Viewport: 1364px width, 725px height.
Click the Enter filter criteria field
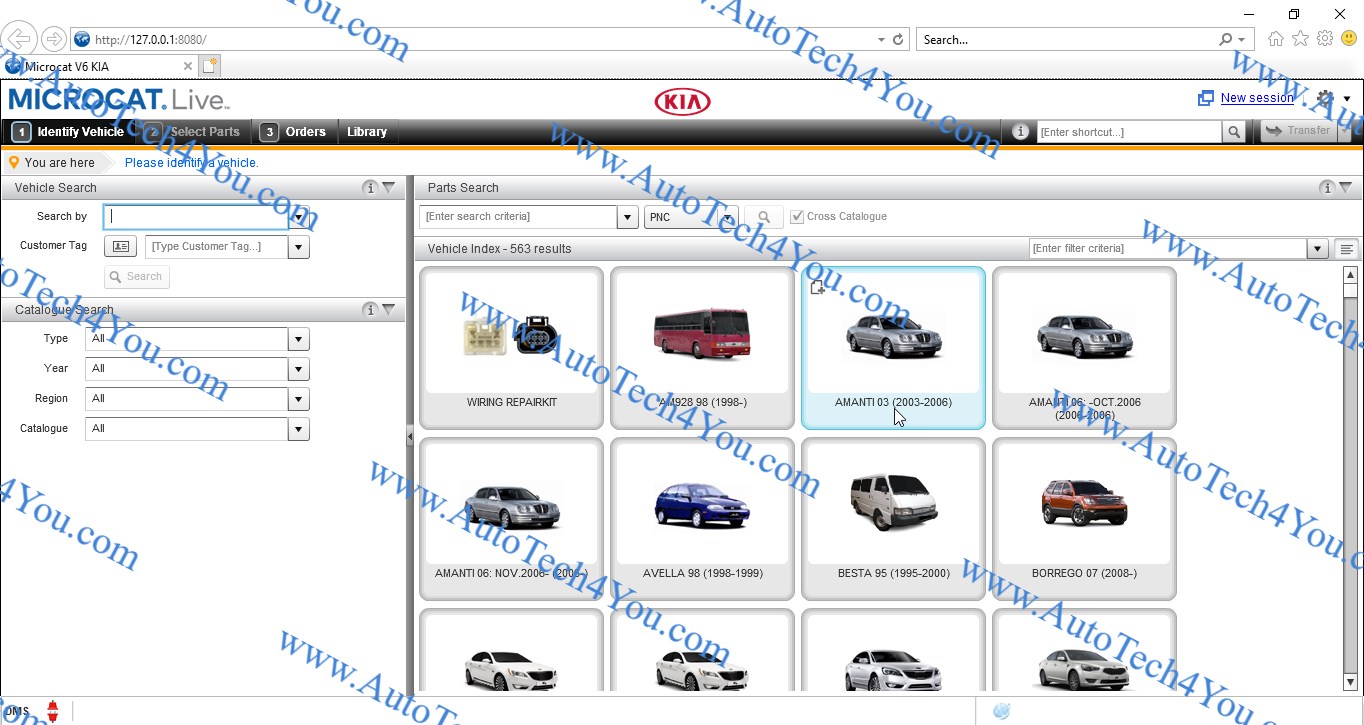pos(1167,249)
